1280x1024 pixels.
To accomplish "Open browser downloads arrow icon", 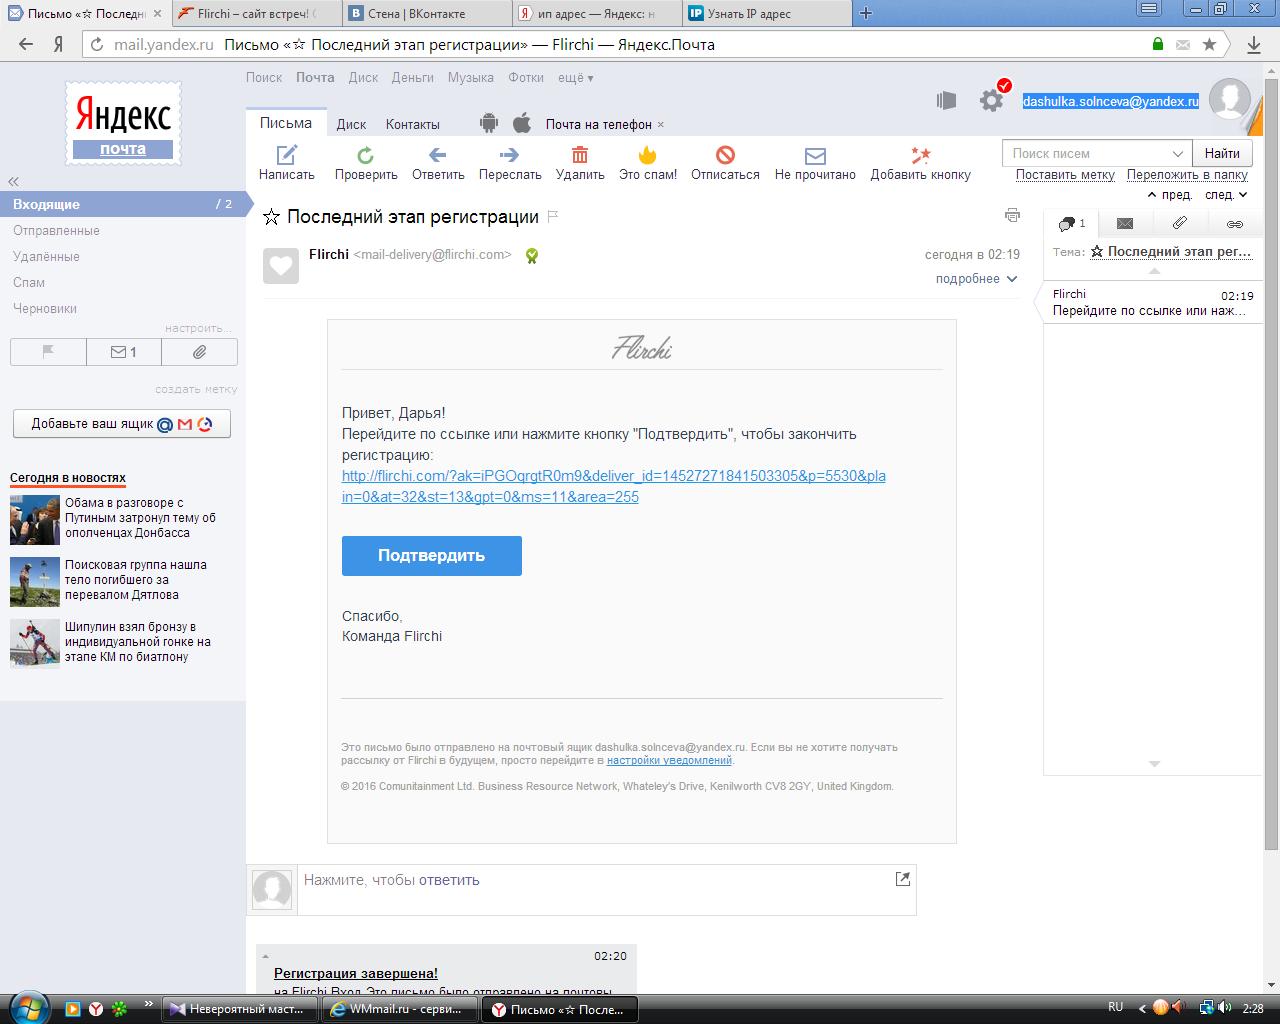I will [x=1254, y=44].
